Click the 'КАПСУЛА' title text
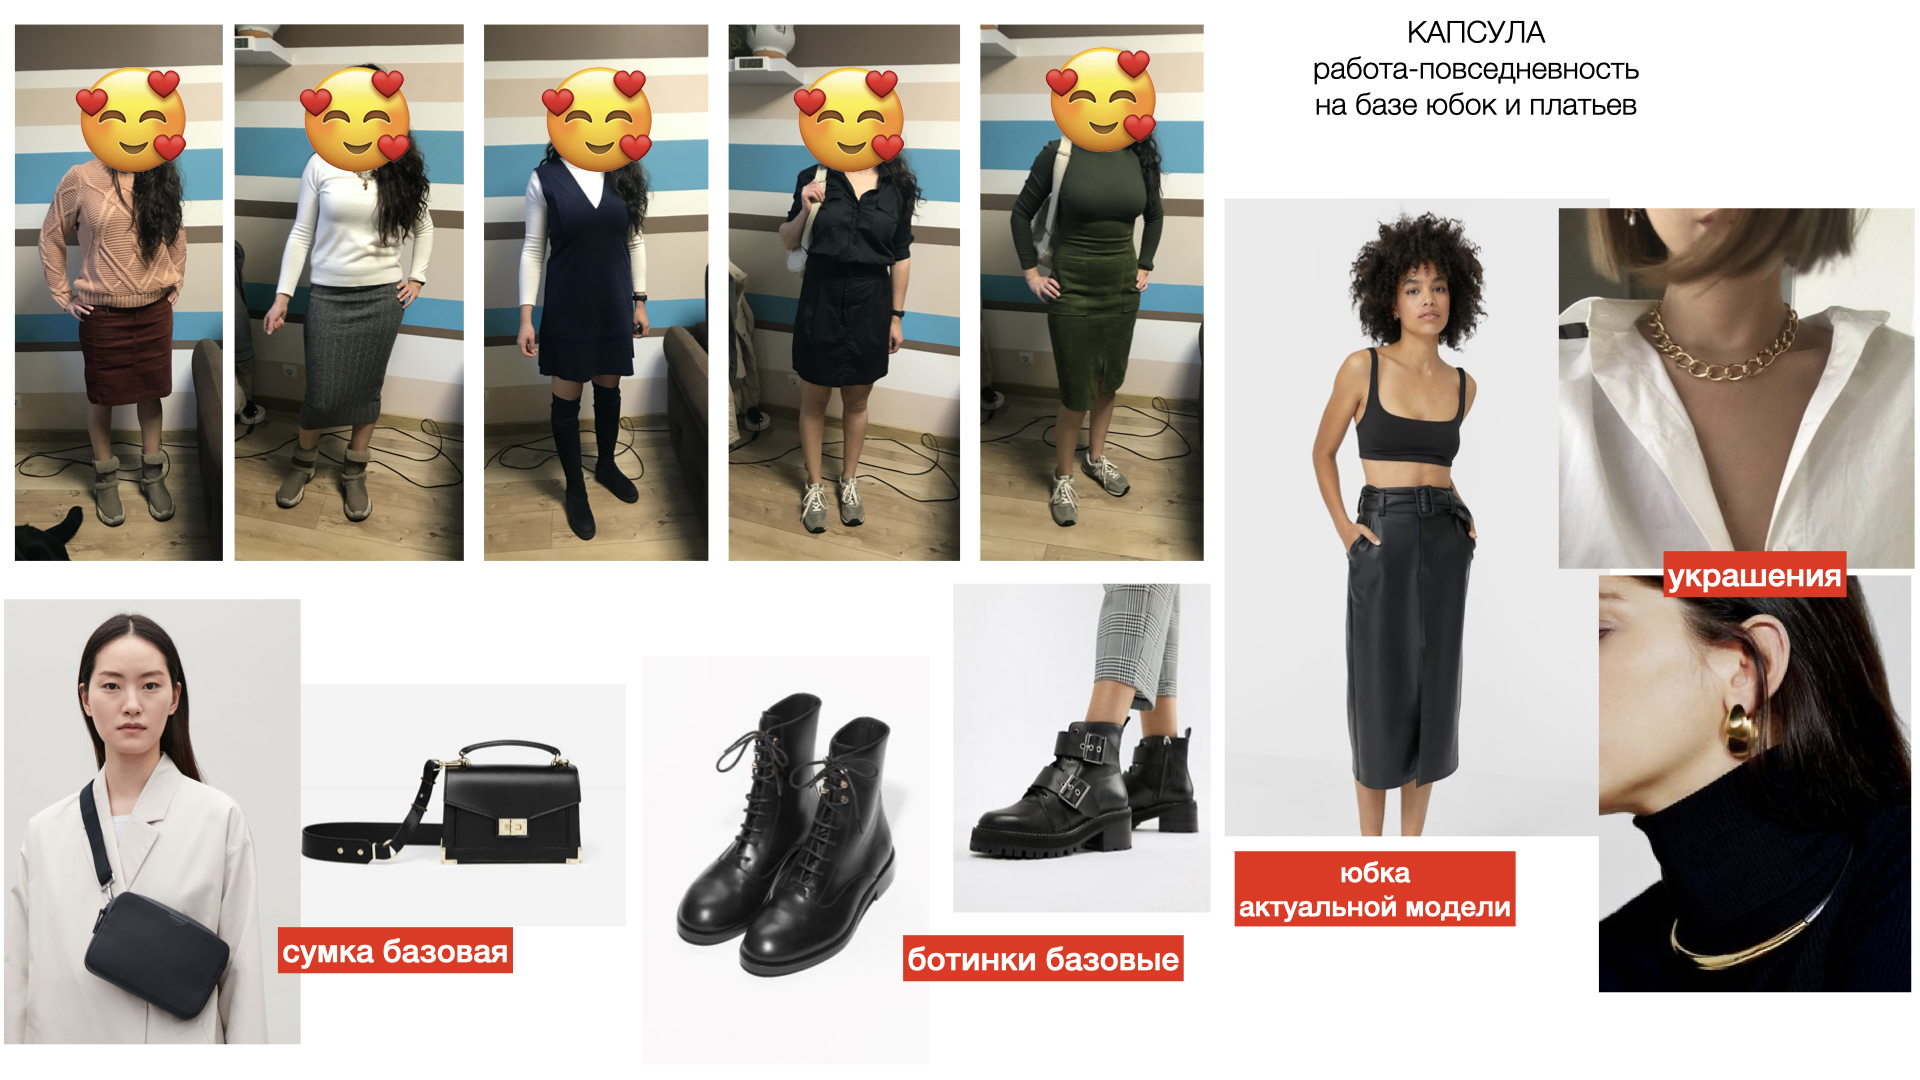This screenshot has width=1920, height=1080. 1475,33
